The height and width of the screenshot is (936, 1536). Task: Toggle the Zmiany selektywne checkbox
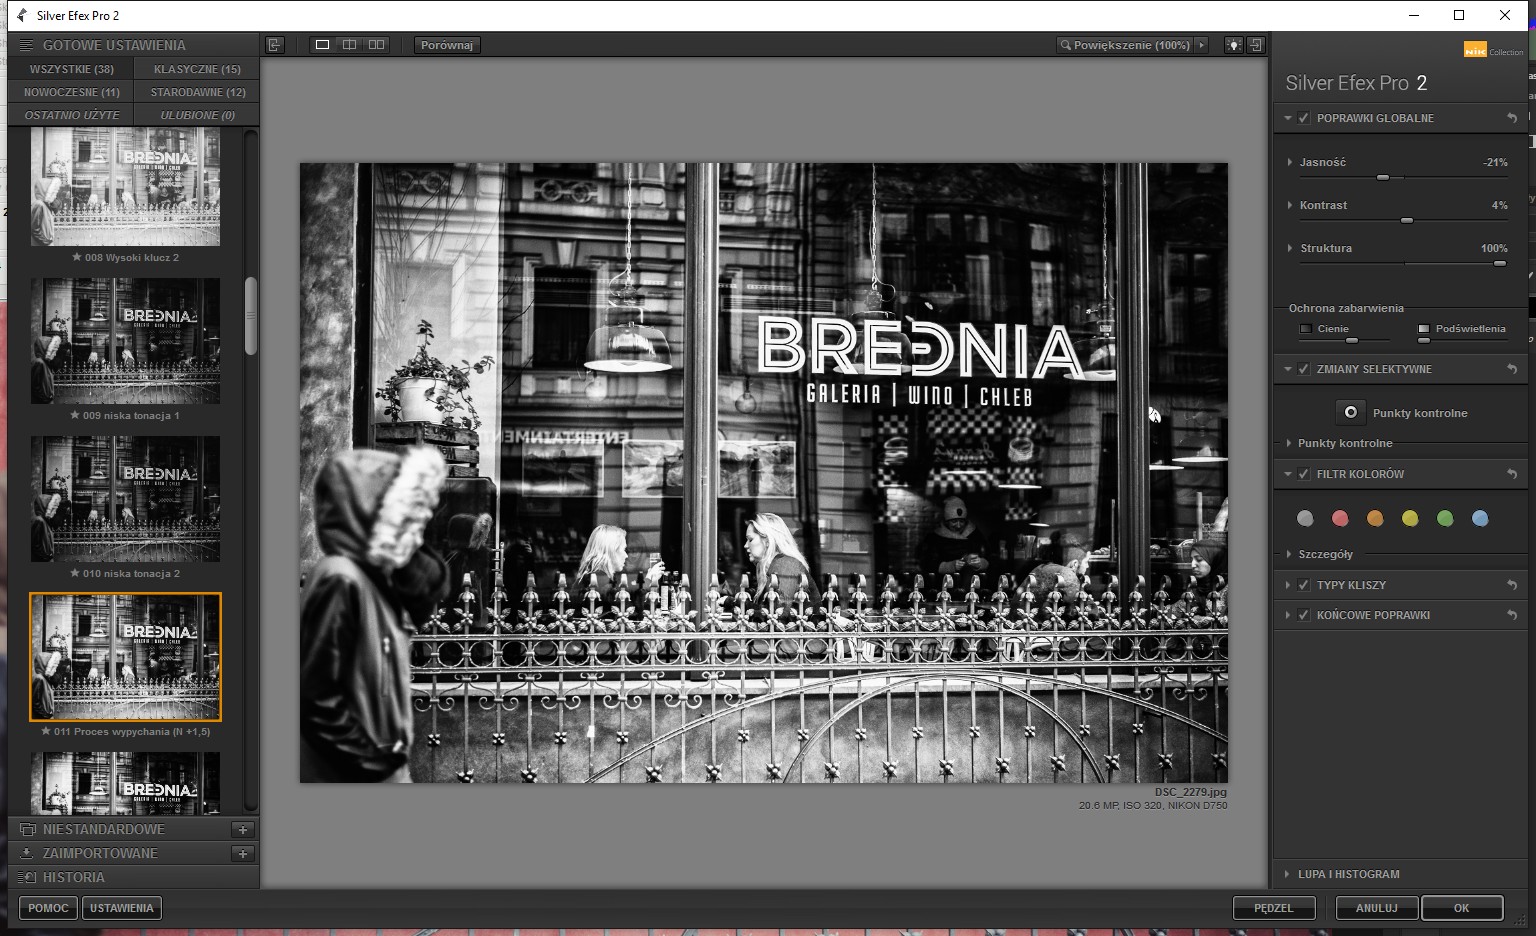pyautogui.click(x=1304, y=369)
